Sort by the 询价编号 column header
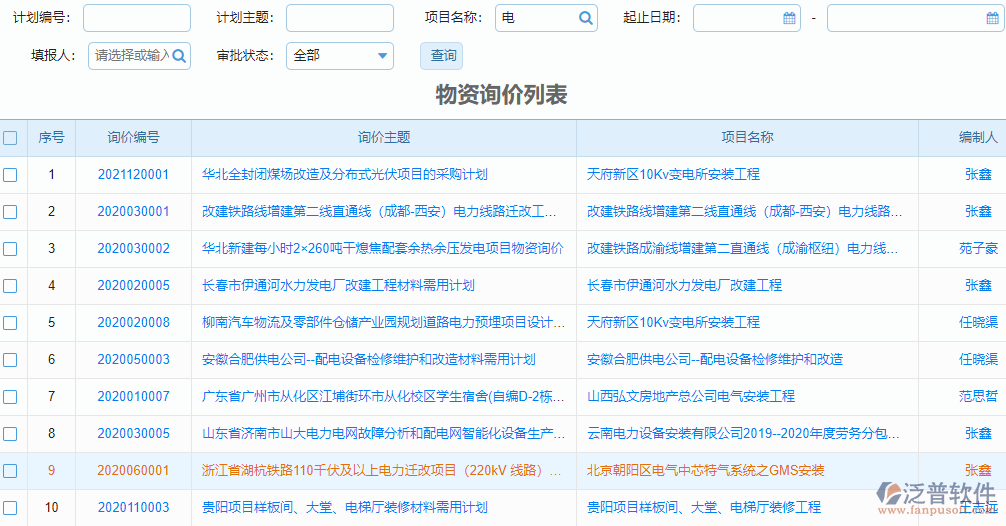1006x526 pixels. click(x=133, y=138)
